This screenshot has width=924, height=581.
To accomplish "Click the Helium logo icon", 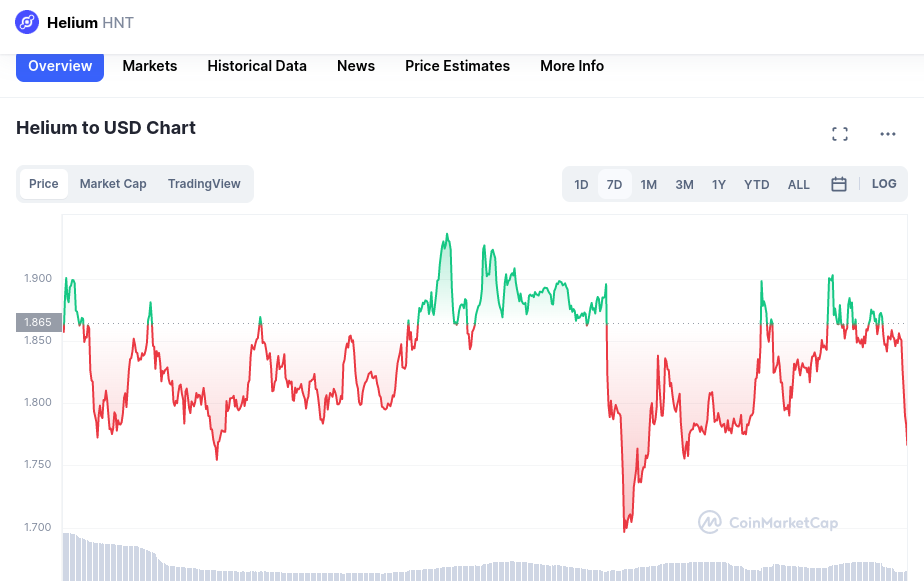I will [x=27, y=22].
